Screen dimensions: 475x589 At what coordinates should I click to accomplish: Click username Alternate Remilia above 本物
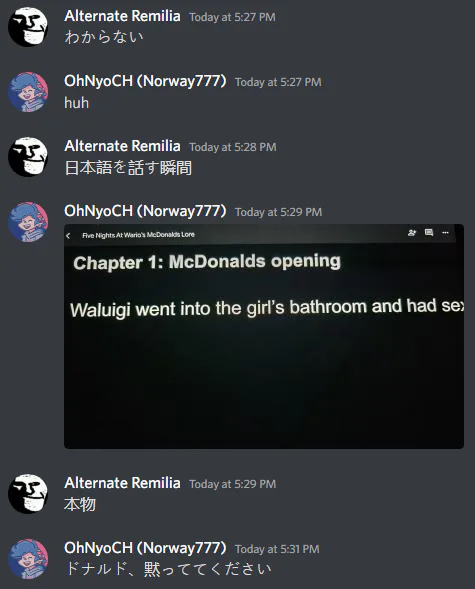tap(122, 483)
